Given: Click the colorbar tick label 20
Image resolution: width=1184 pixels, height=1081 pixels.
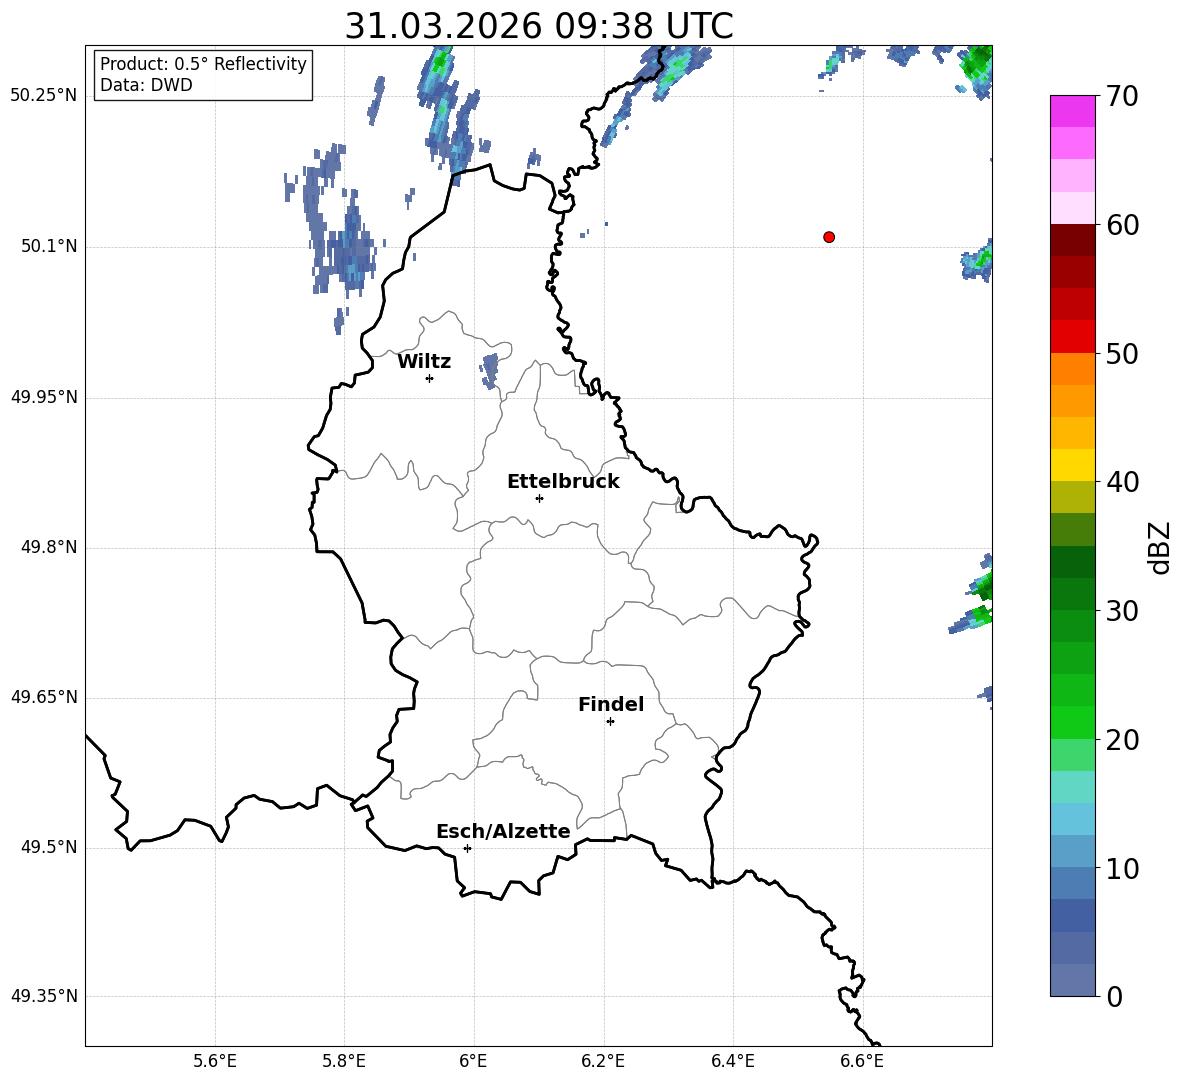Looking at the screenshot, I should pos(1123,740).
